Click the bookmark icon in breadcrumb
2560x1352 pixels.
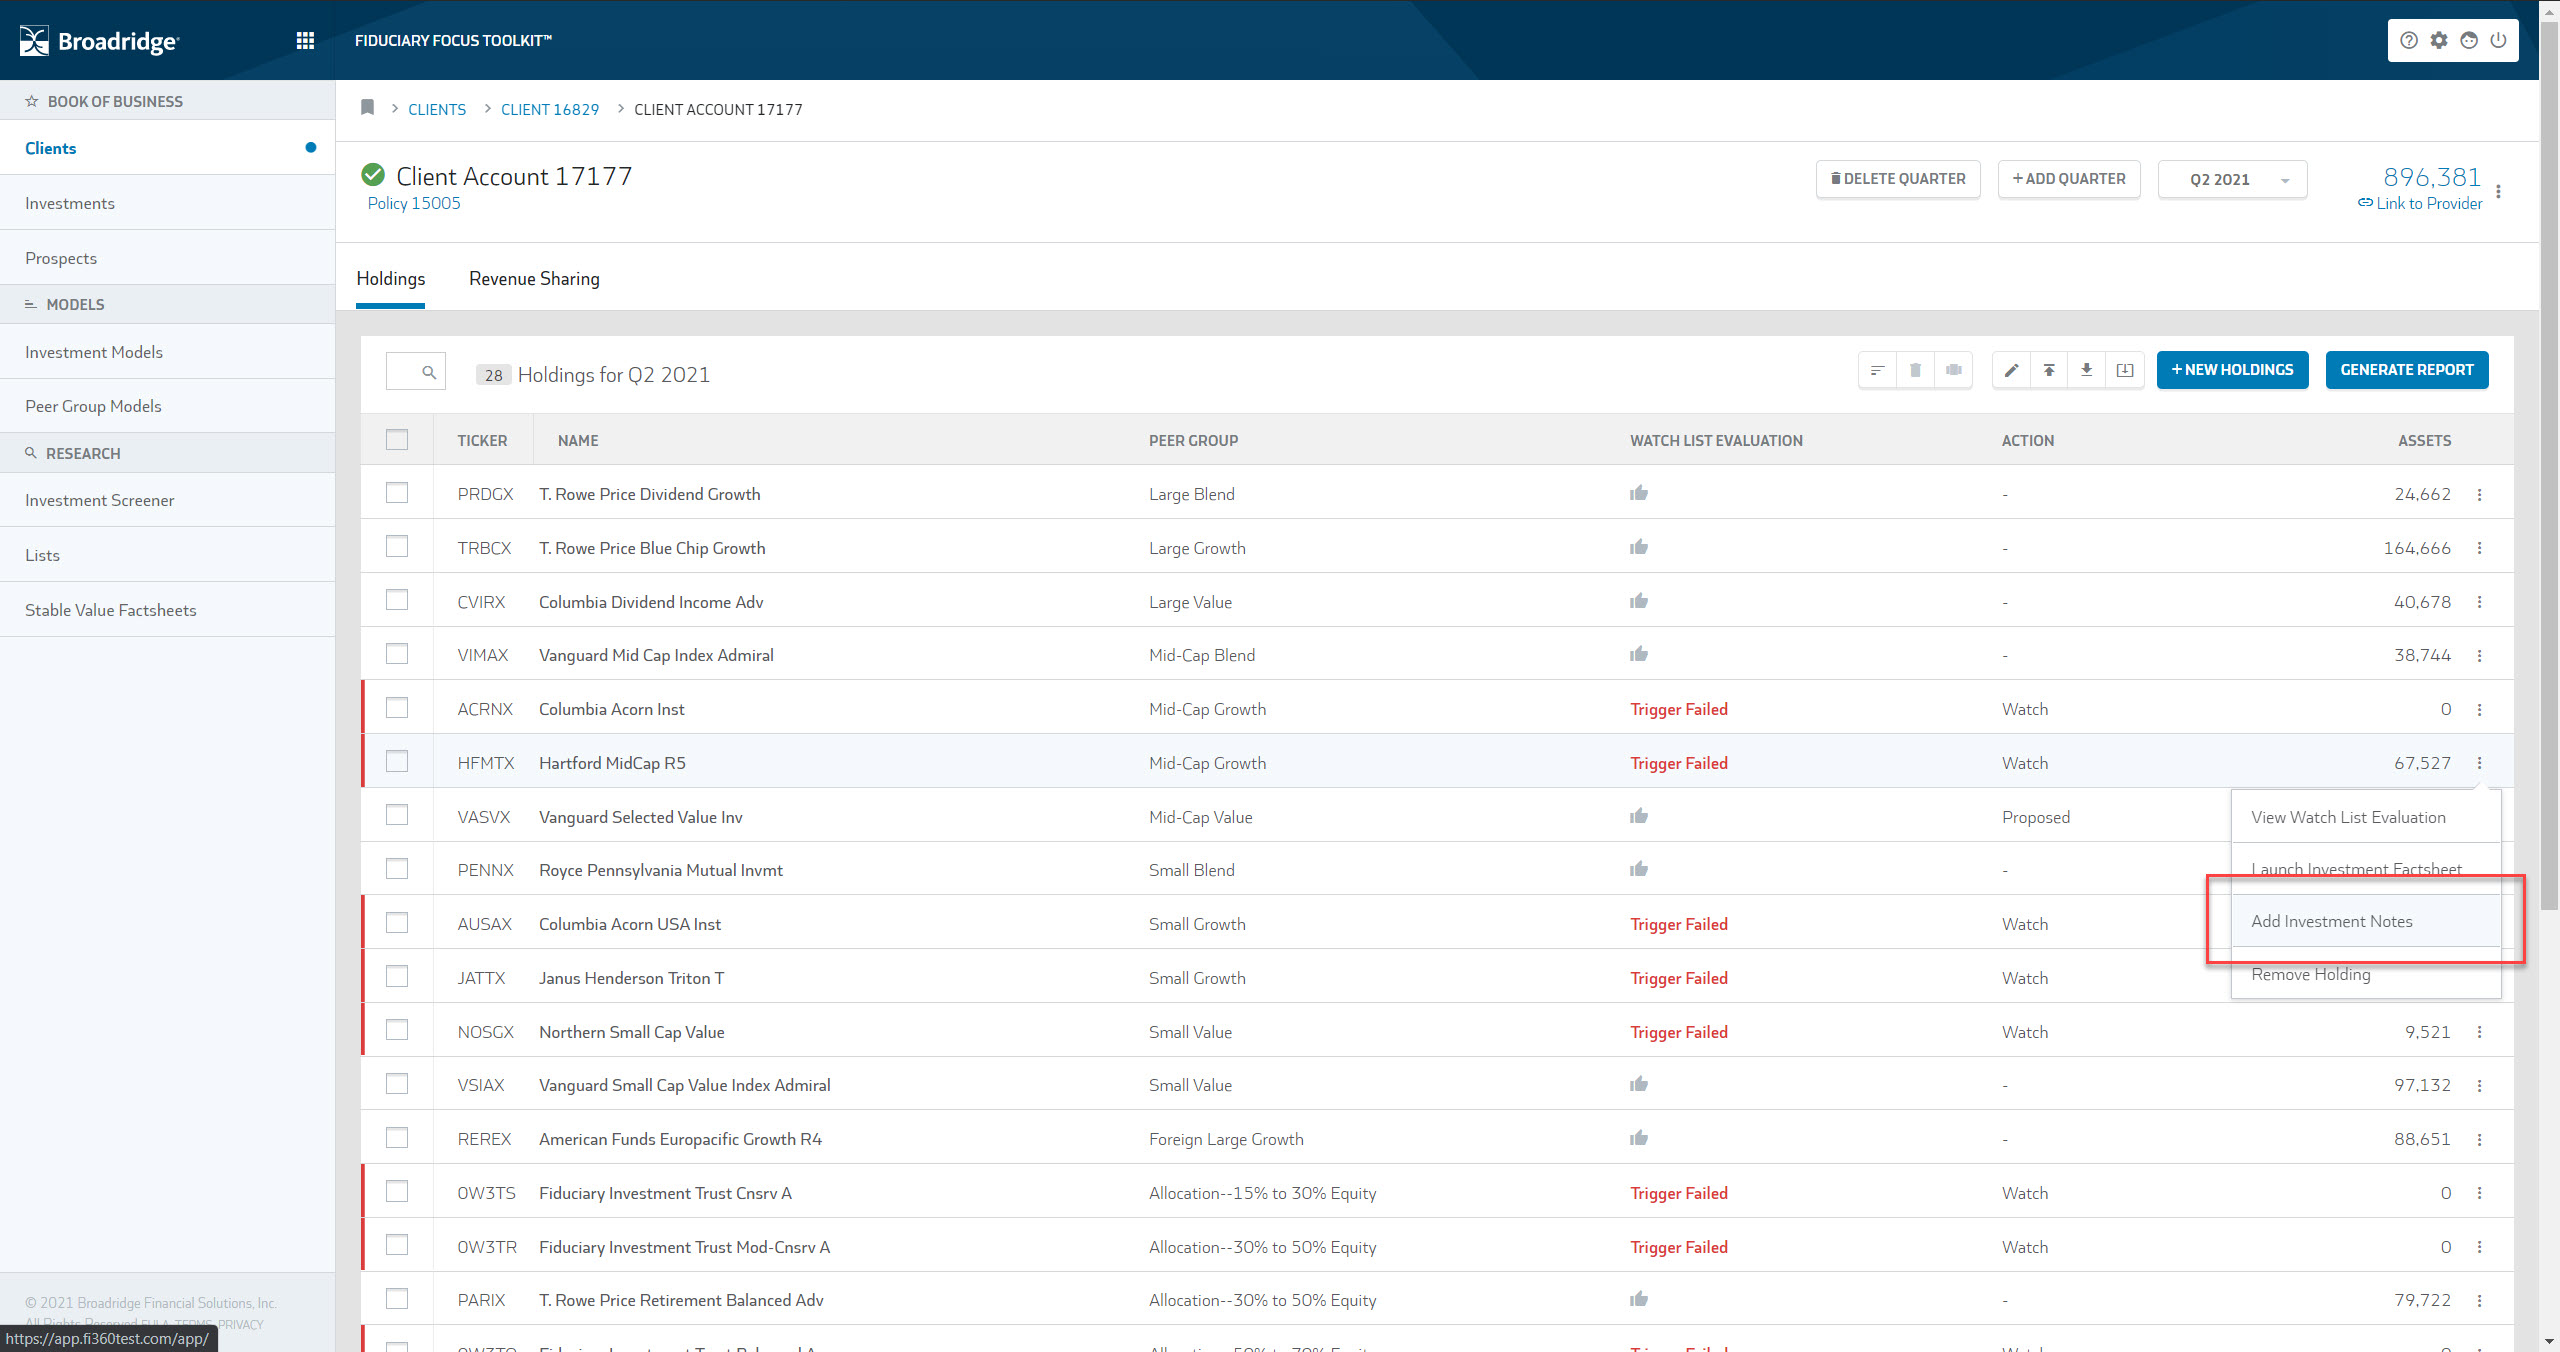click(x=367, y=108)
